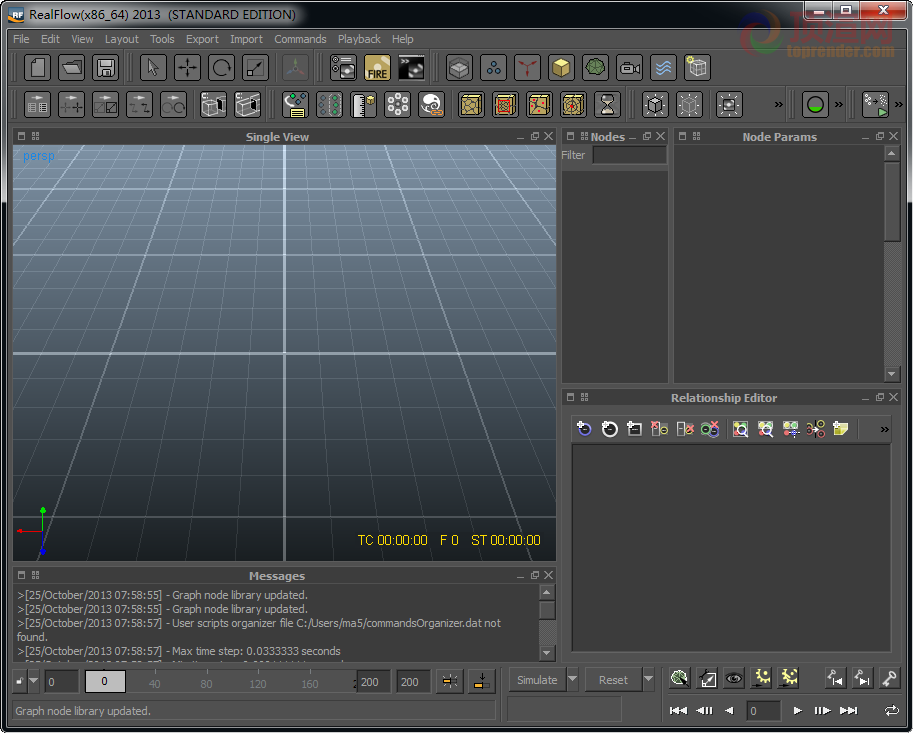Open the Export menu

tap(202, 39)
